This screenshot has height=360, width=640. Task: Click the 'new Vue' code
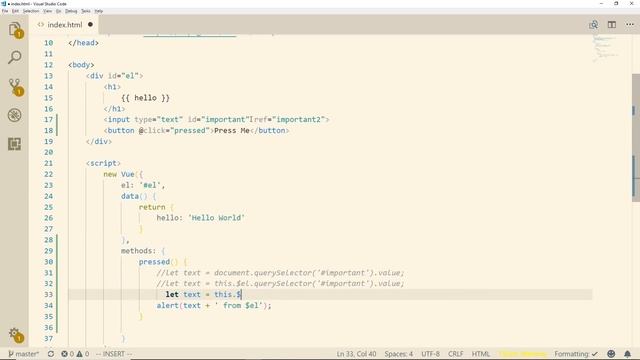pyautogui.click(x=119, y=174)
